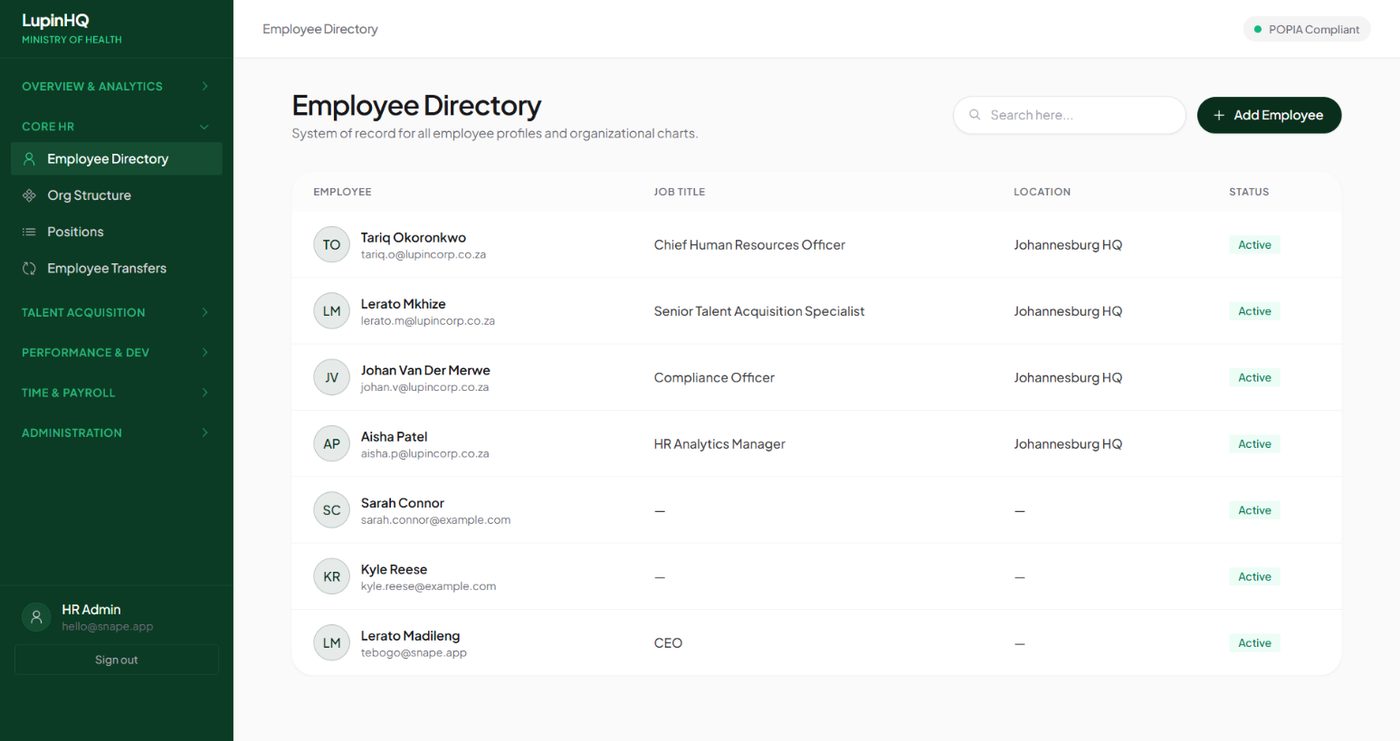Click Senior Talent Acquisition Specialist title
Viewport: 1400px width, 741px height.
pos(759,311)
